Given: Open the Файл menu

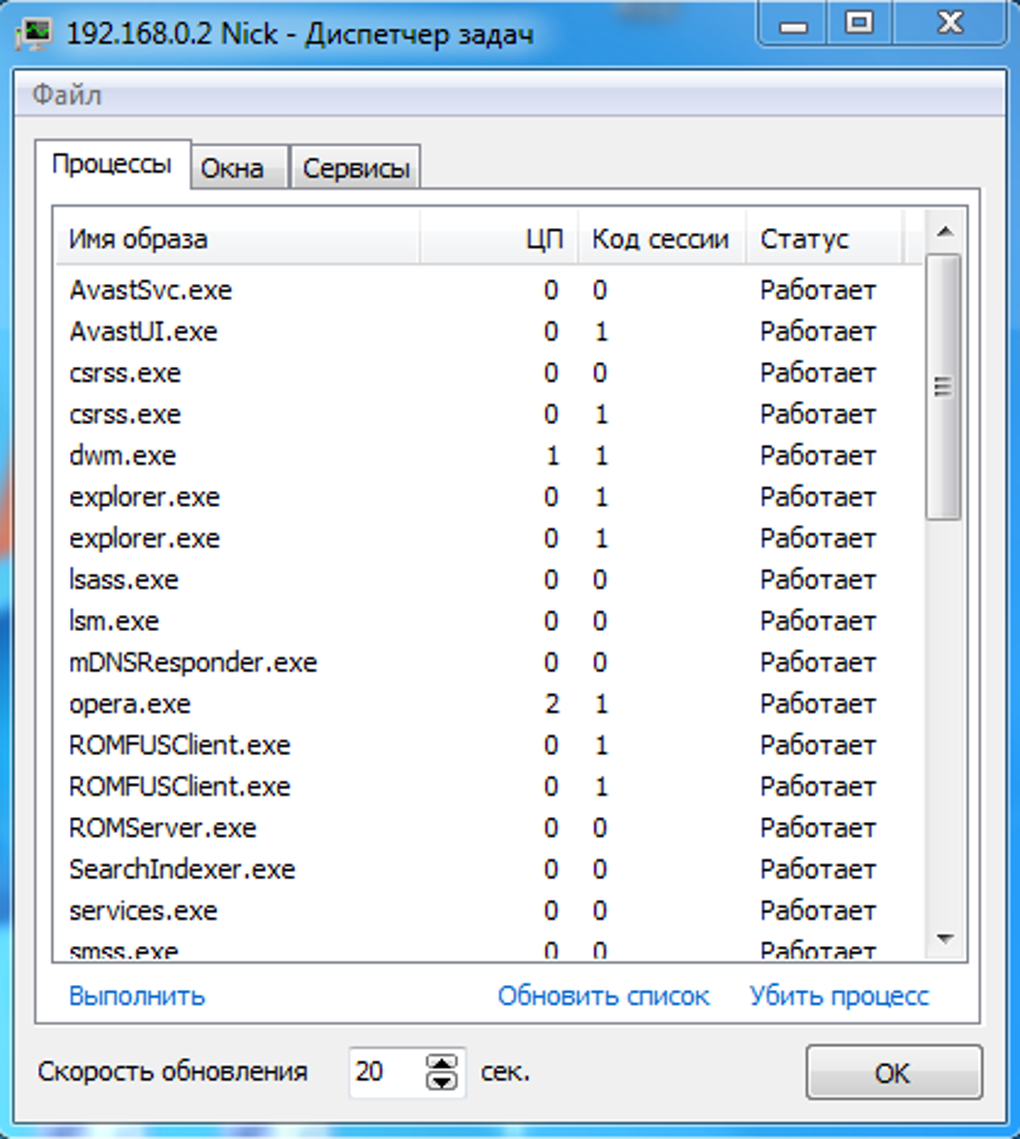Looking at the screenshot, I should (x=66, y=96).
